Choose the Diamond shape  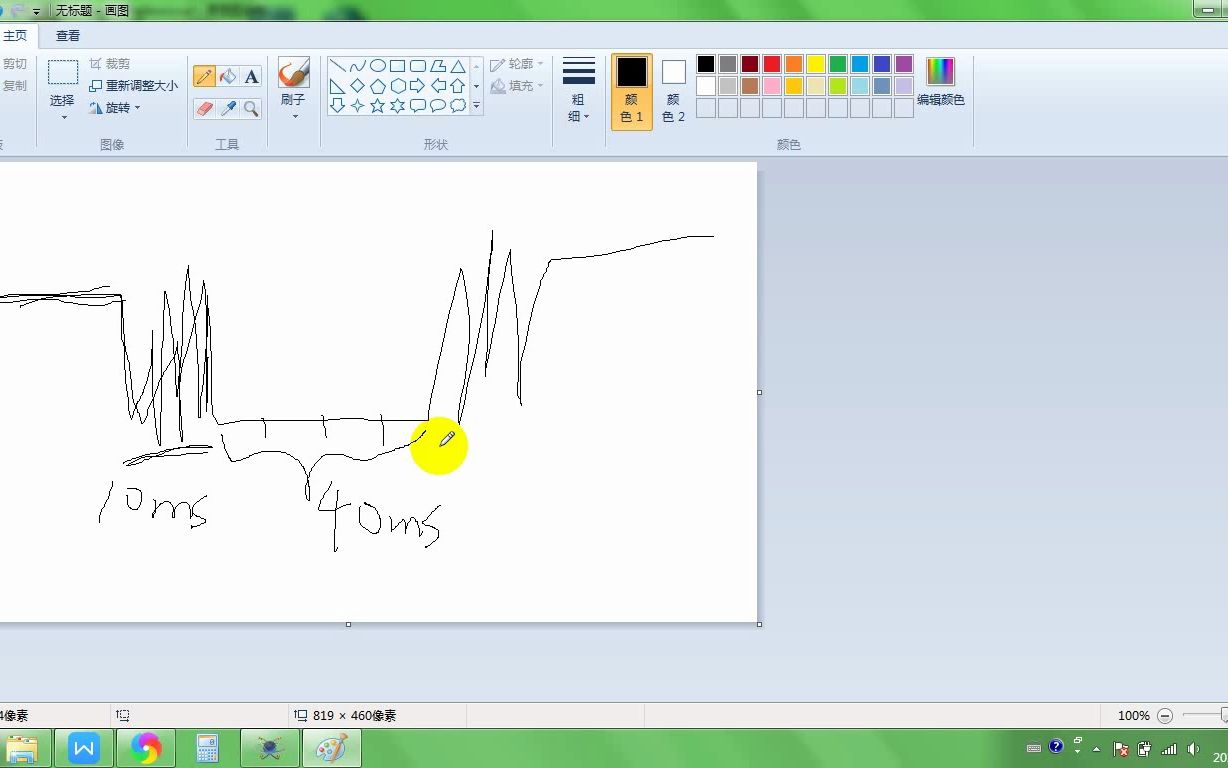[358, 86]
